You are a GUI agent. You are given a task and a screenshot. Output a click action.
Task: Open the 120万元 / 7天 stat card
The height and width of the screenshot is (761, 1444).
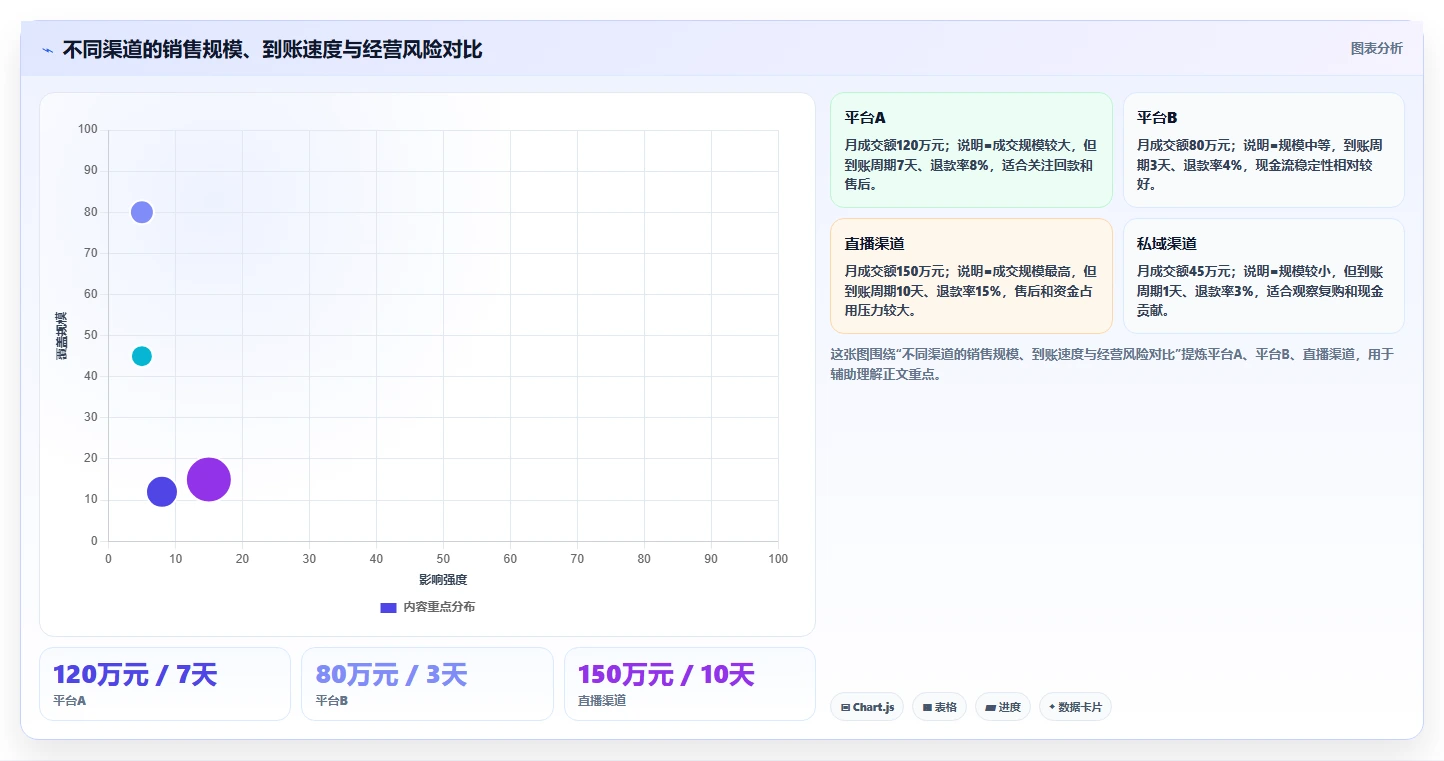point(165,684)
